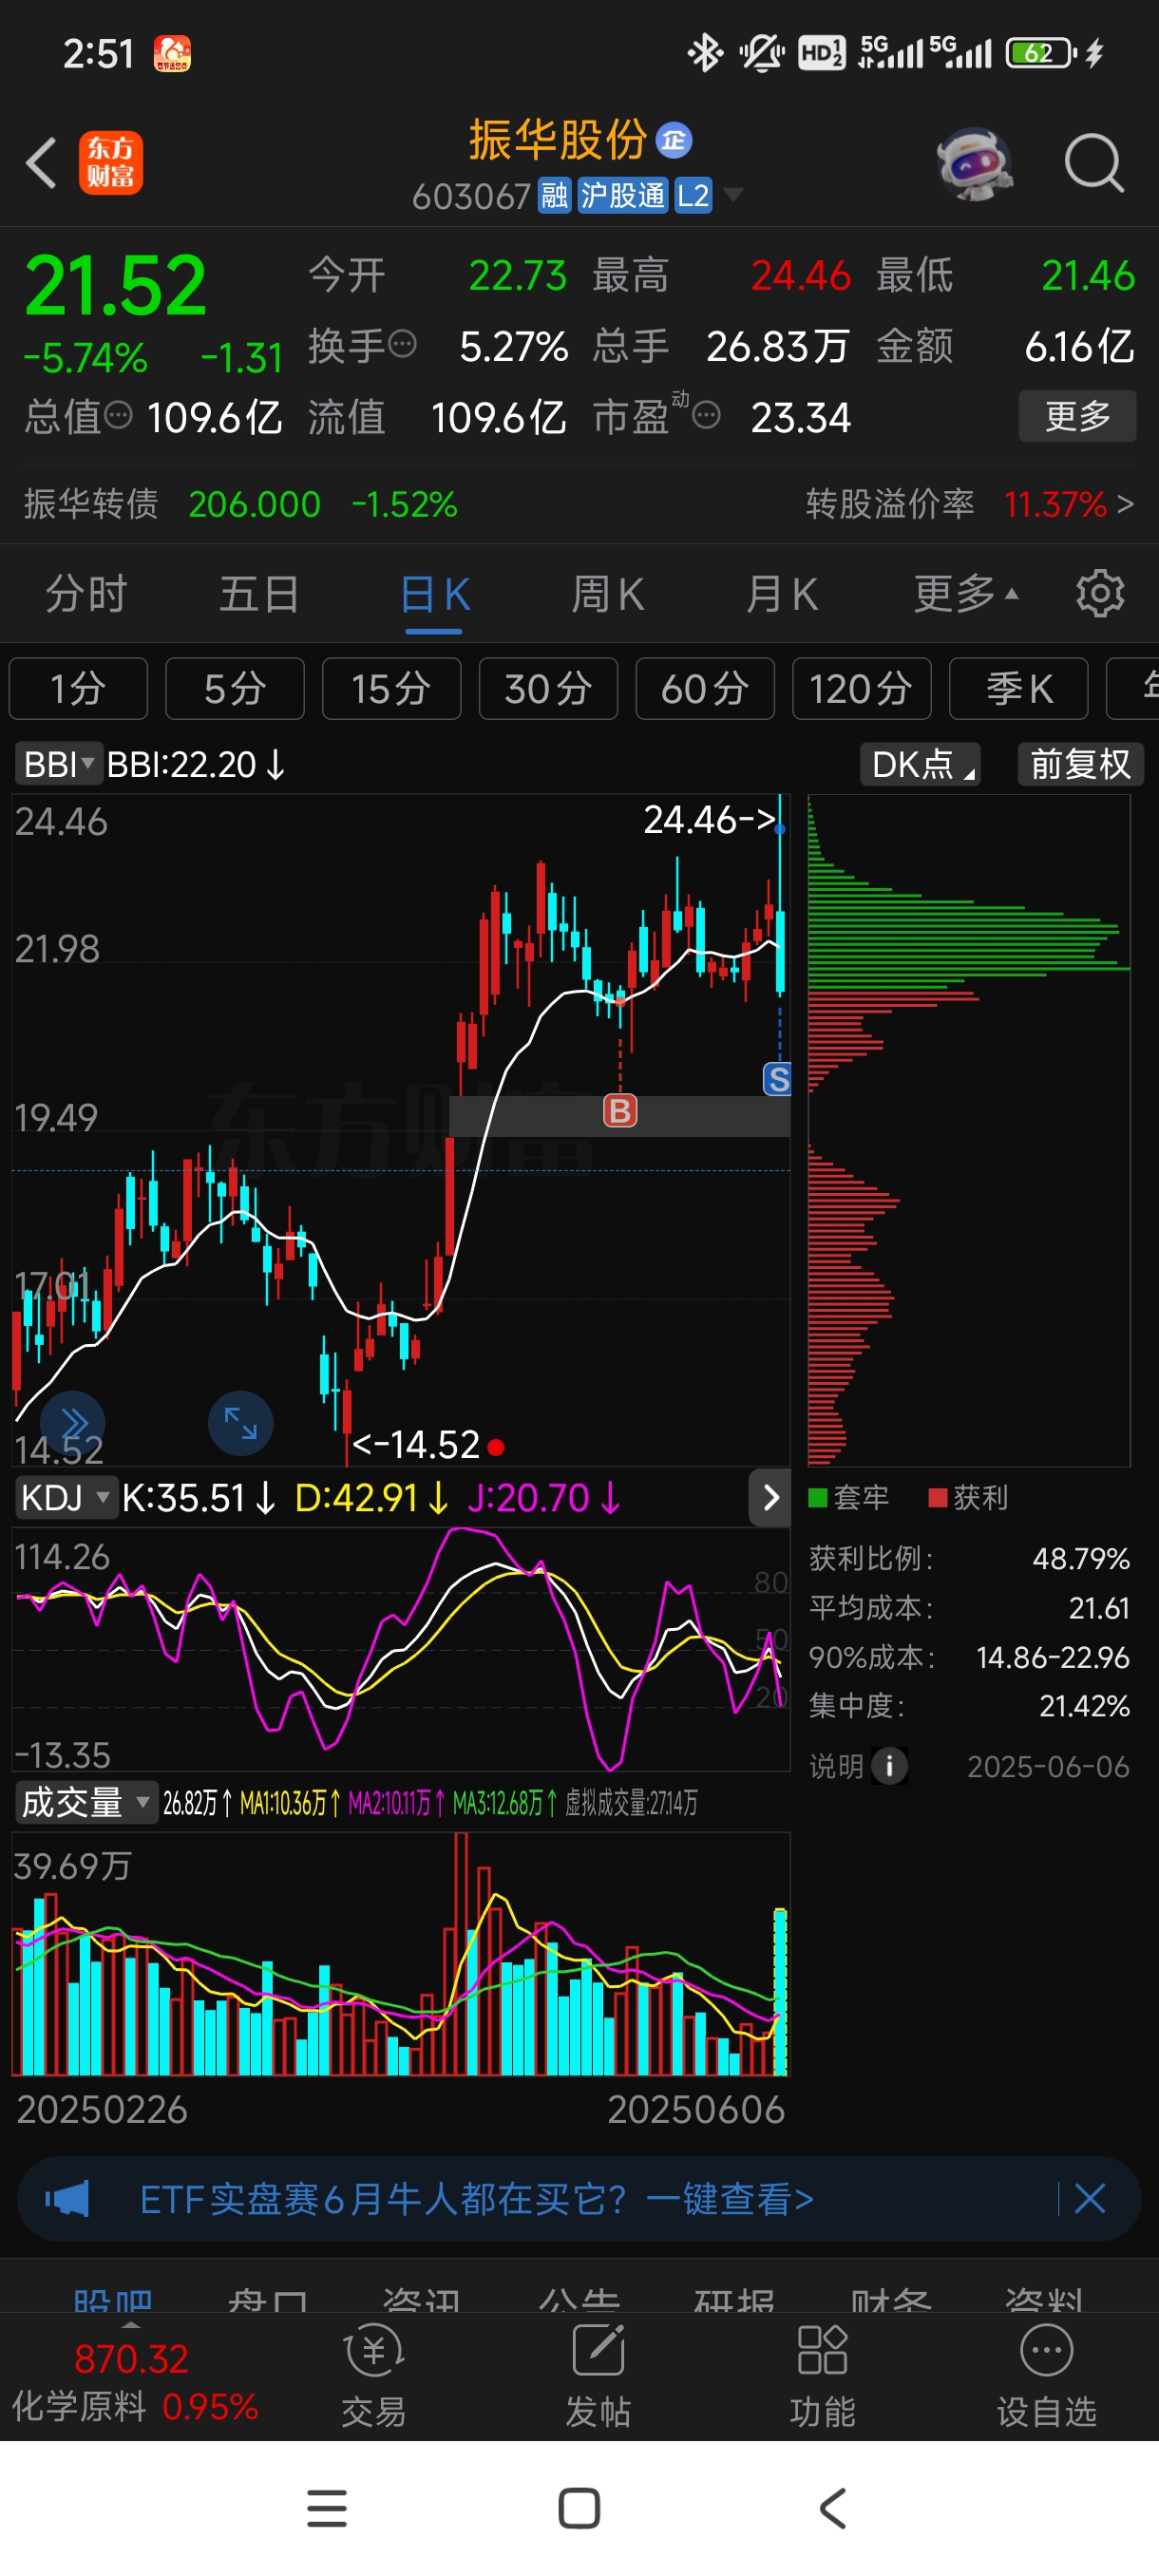The image size is (1159, 2576).
Task: Open 化学原料 sector index quote
Action: (x=134, y=2383)
